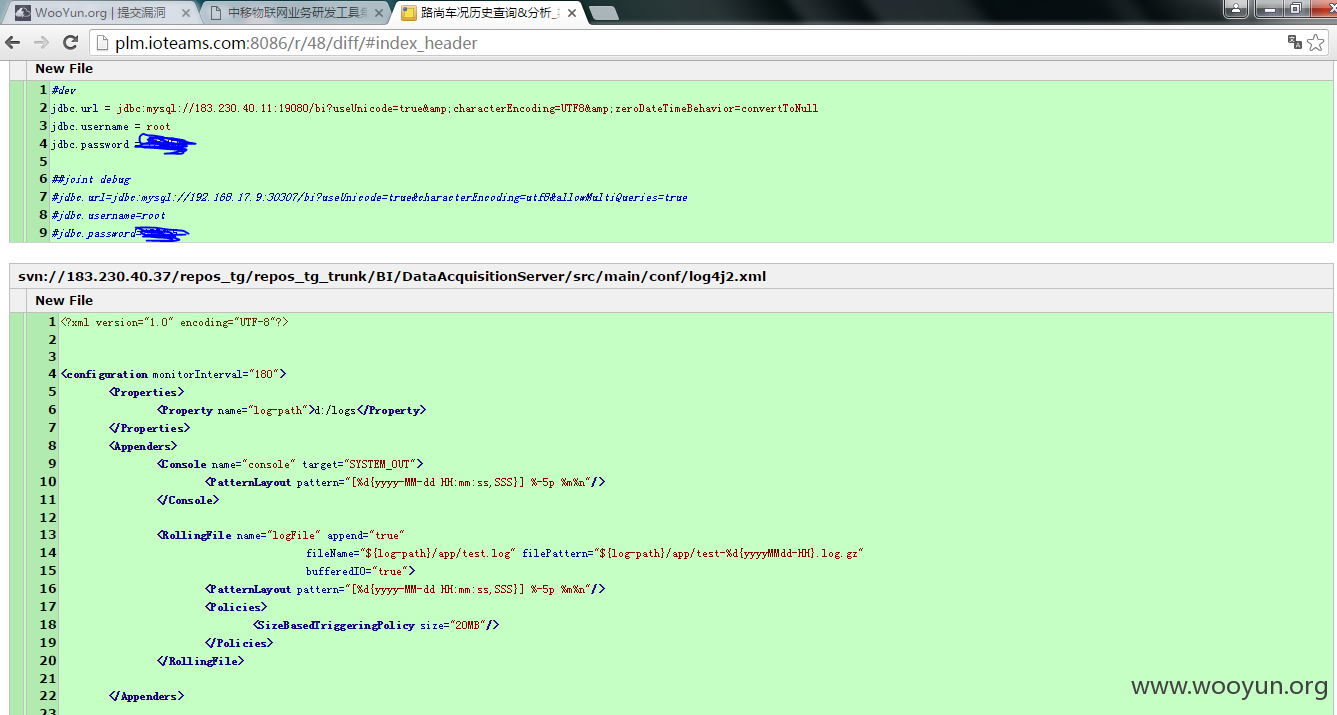
Task: Click the svn://183.230.40.37 log4j2.xml file path header
Action: click(x=392, y=276)
